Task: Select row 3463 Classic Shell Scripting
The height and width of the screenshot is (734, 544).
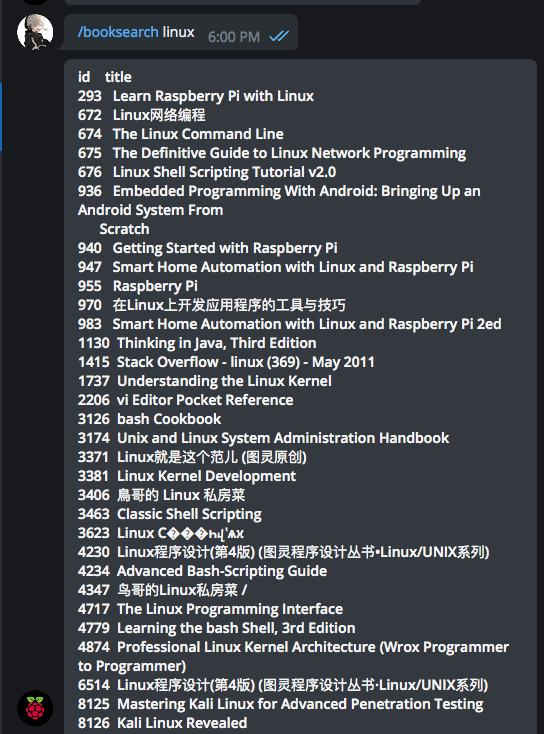Action: coord(169,514)
